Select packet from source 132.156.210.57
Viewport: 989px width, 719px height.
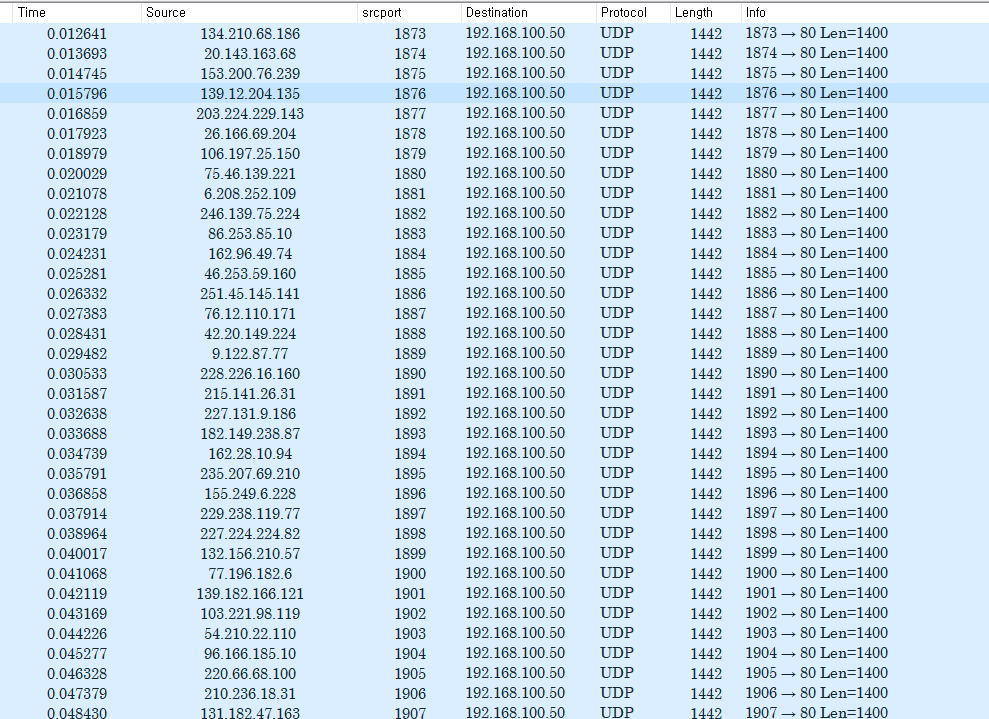tap(494, 553)
